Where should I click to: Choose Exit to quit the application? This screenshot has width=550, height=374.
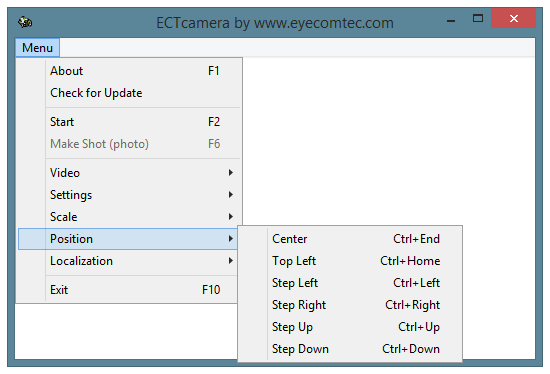click(x=128, y=290)
